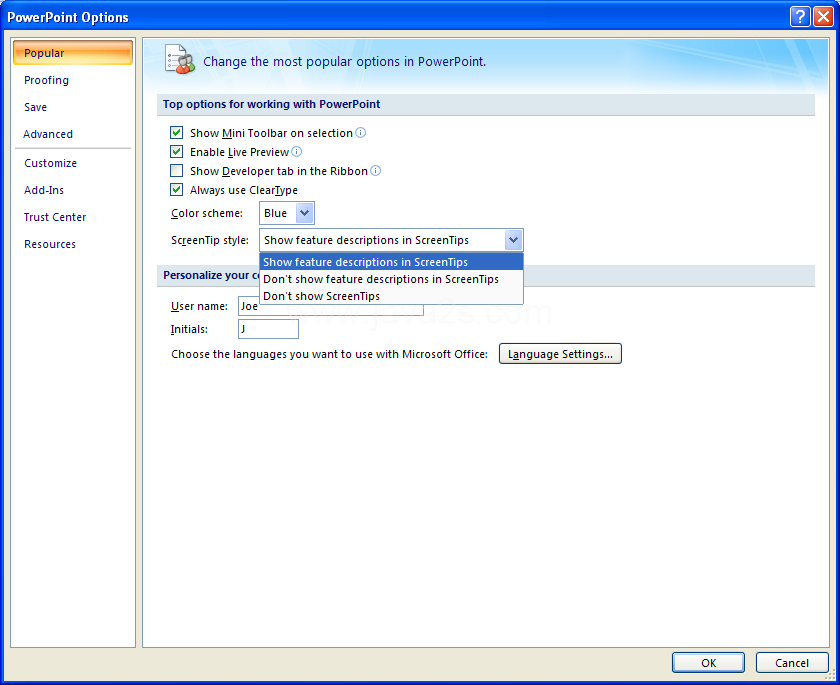Close the PowerPoint Options dialog
840x685 pixels.
[823, 17]
